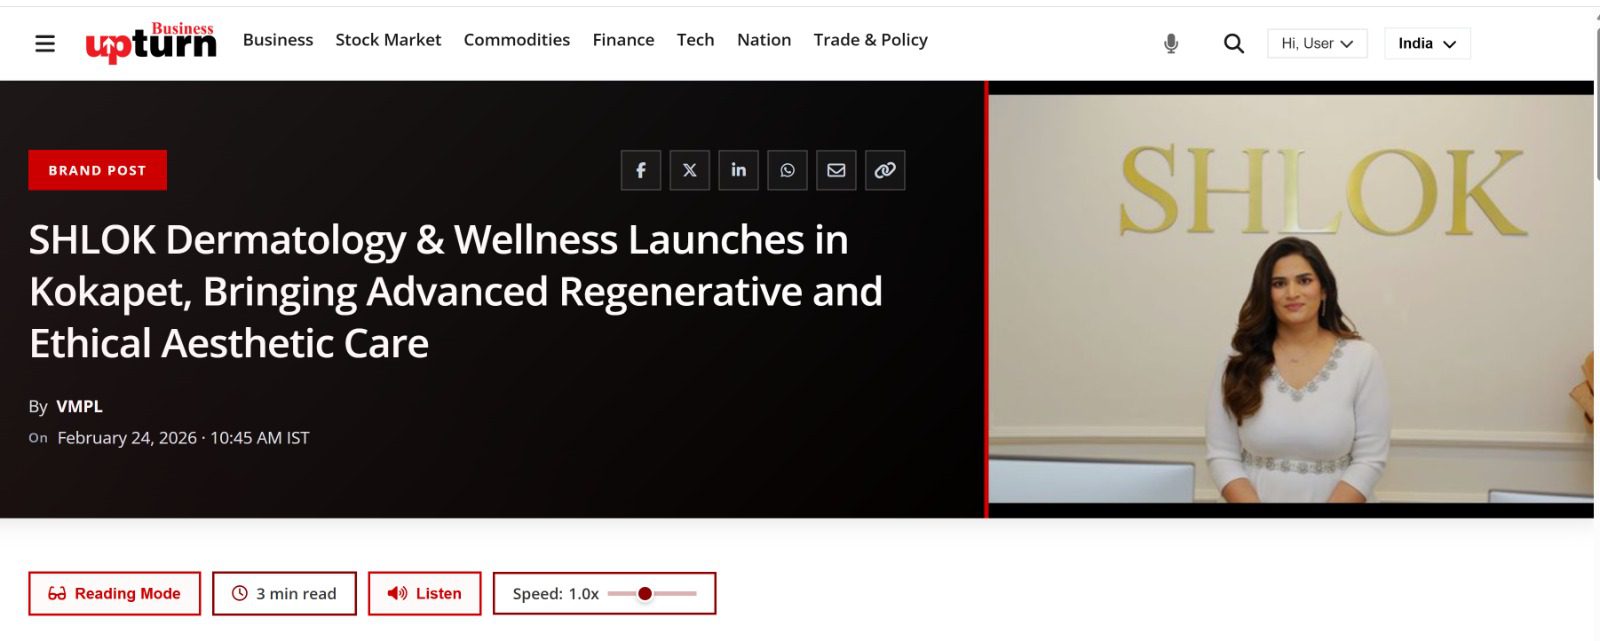Viewport: 1600px width, 641px height.
Task: Click the VMPL author link
Action: [79, 406]
